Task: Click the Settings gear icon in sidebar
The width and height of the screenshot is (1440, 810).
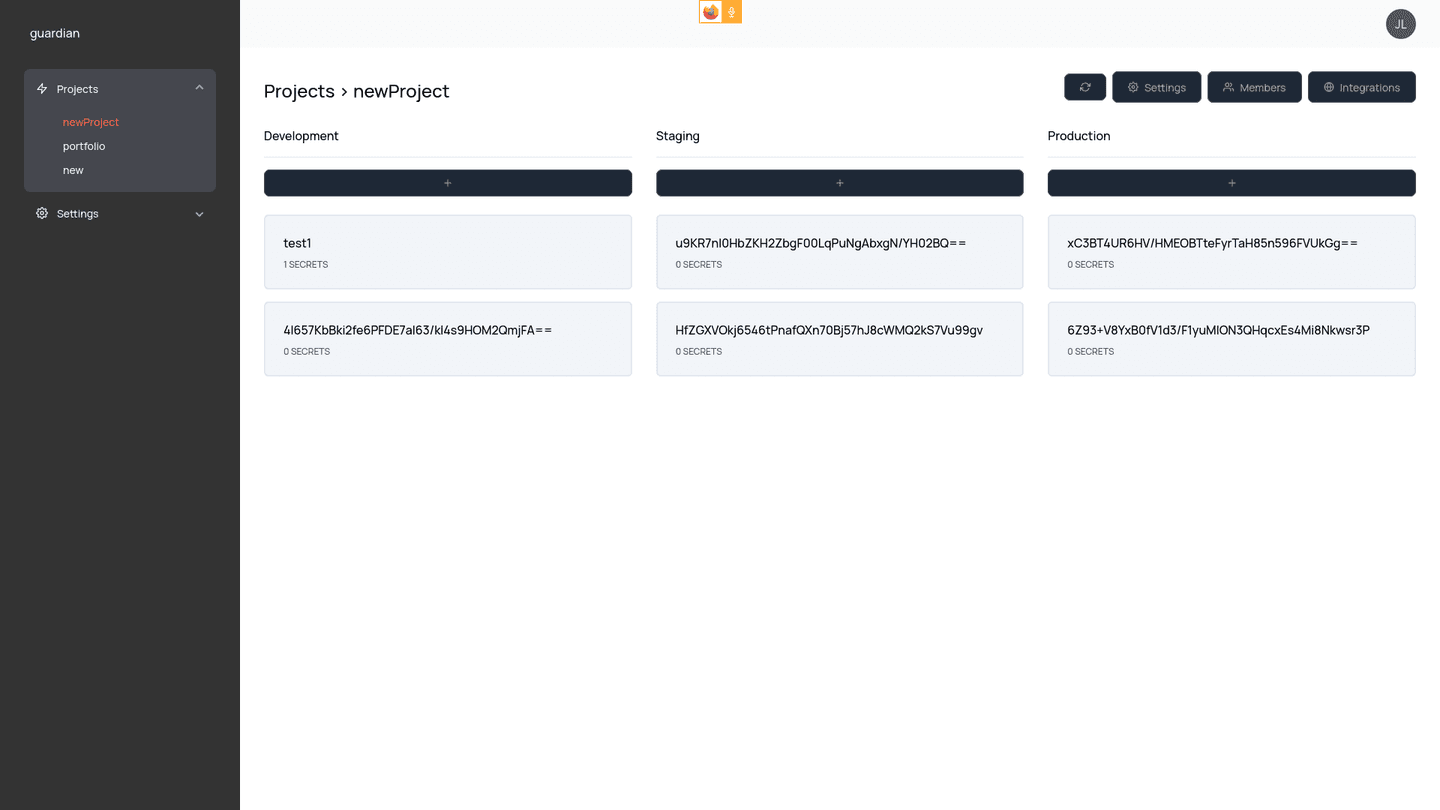Action: [x=42, y=213]
